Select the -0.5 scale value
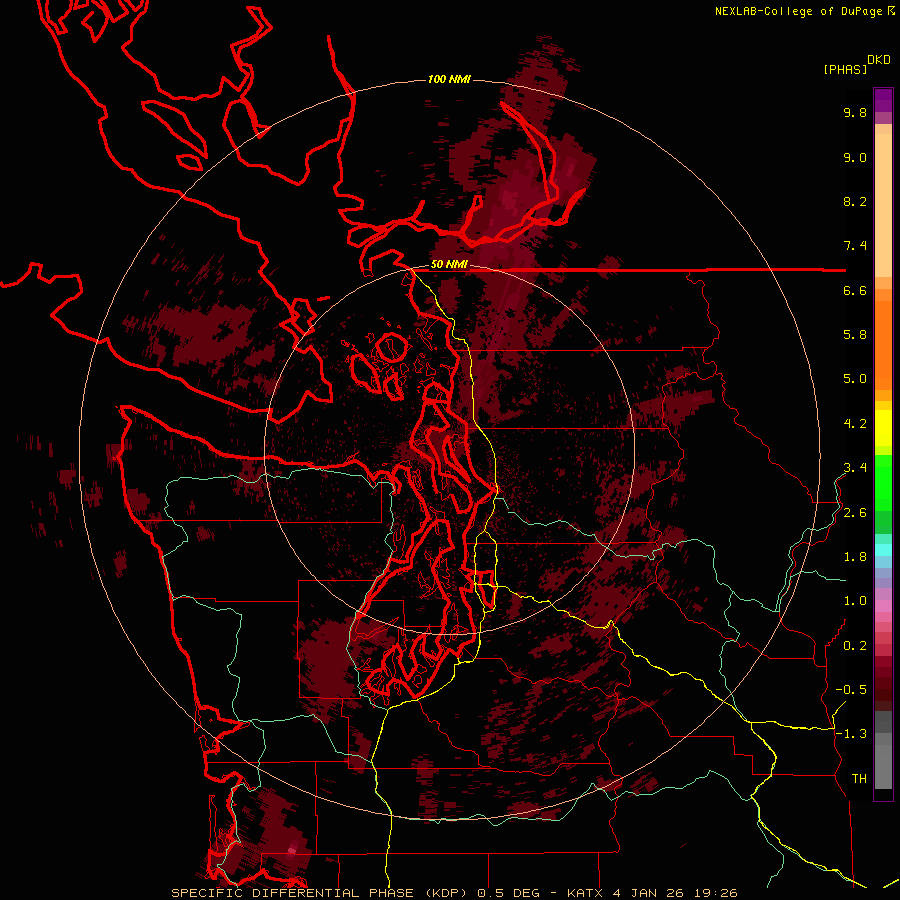Image resolution: width=900 pixels, height=900 pixels. click(851, 690)
